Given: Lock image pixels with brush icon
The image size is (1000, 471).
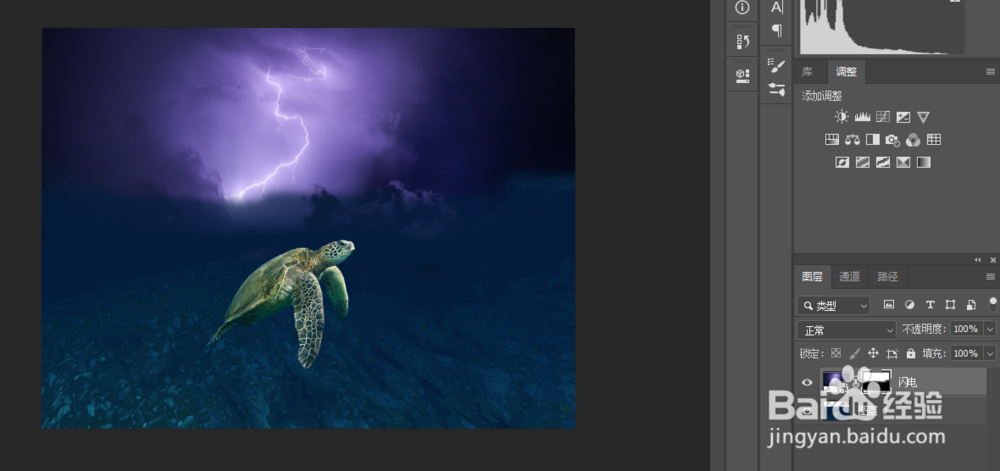Looking at the screenshot, I should coord(855,353).
